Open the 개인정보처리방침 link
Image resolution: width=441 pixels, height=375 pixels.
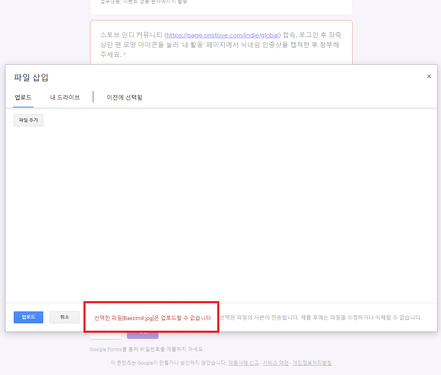[312, 363]
